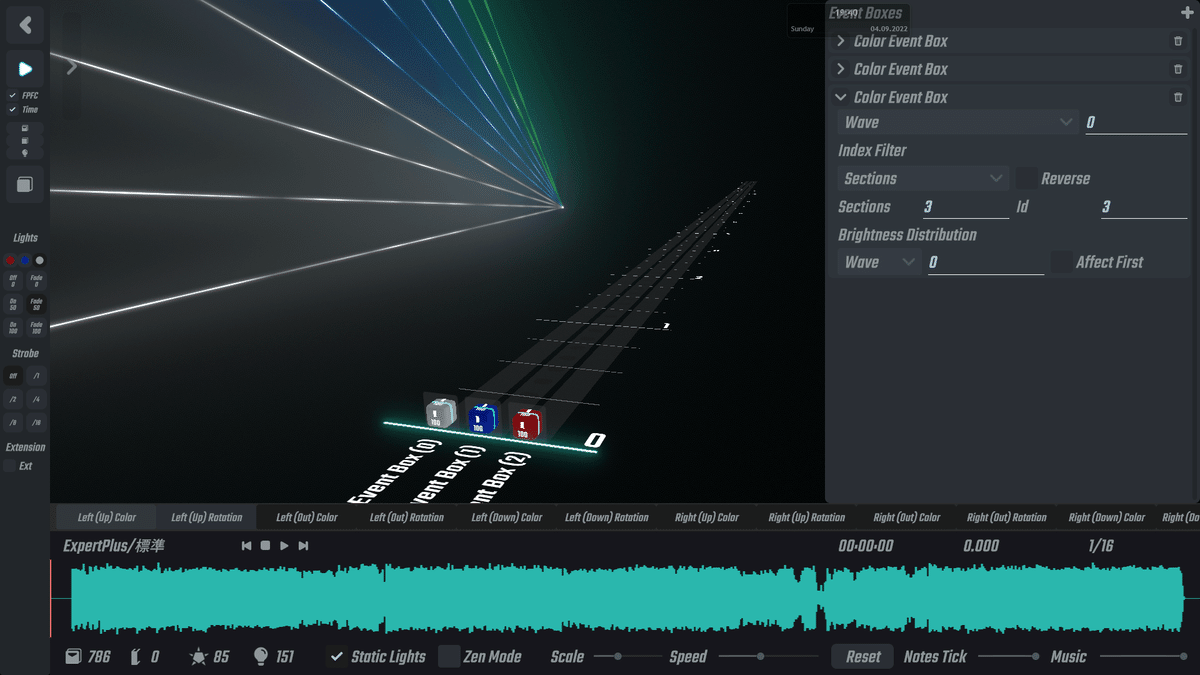The image size is (1200, 675).
Task: Open the Sections index filter dropdown
Action: 923,178
